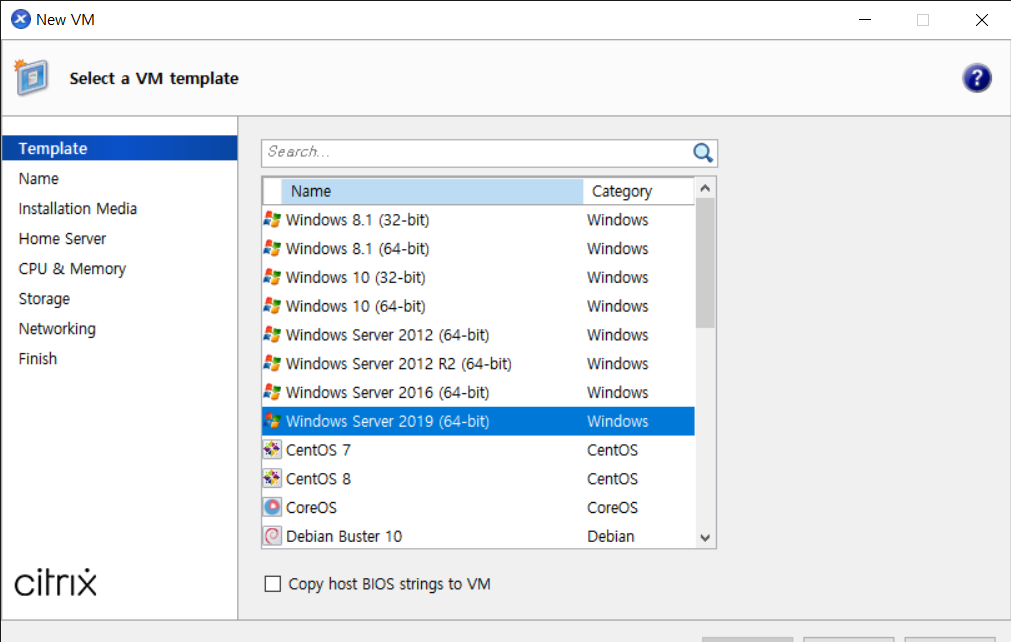Select the Windows Server 2019 (64-bit) name
The image size is (1011, 642).
pyautogui.click(x=388, y=421)
